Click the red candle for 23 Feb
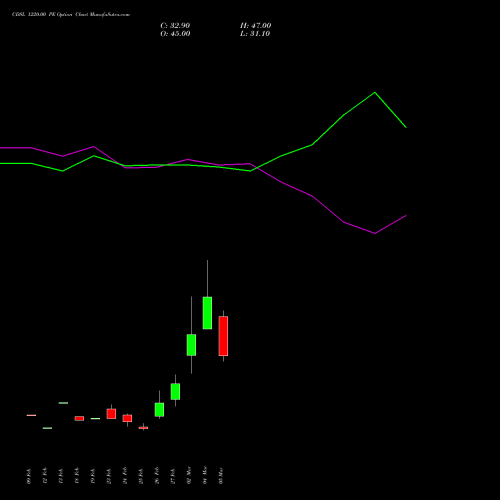Viewport: 500px width, 500px height. 111,414
